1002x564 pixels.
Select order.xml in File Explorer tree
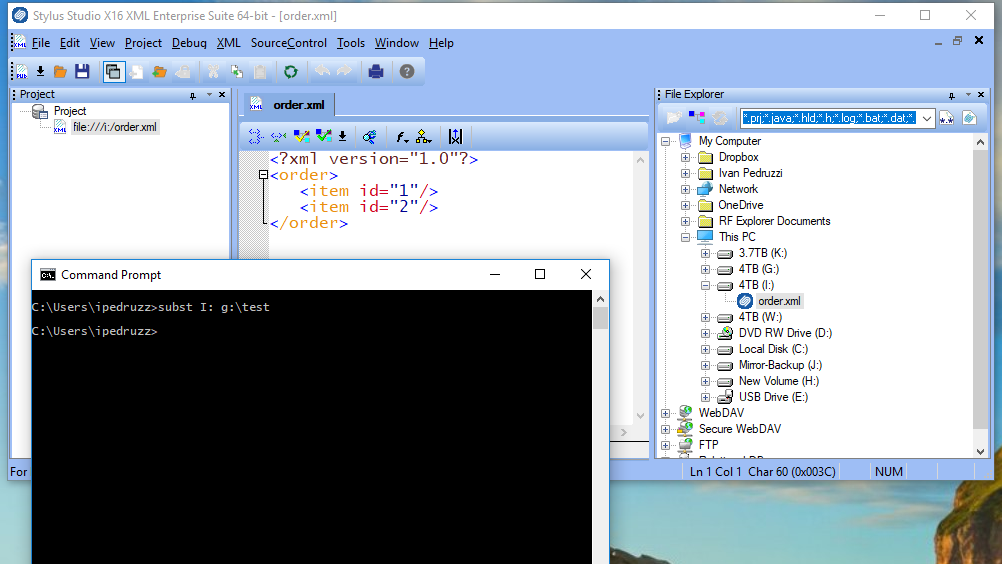coord(778,301)
